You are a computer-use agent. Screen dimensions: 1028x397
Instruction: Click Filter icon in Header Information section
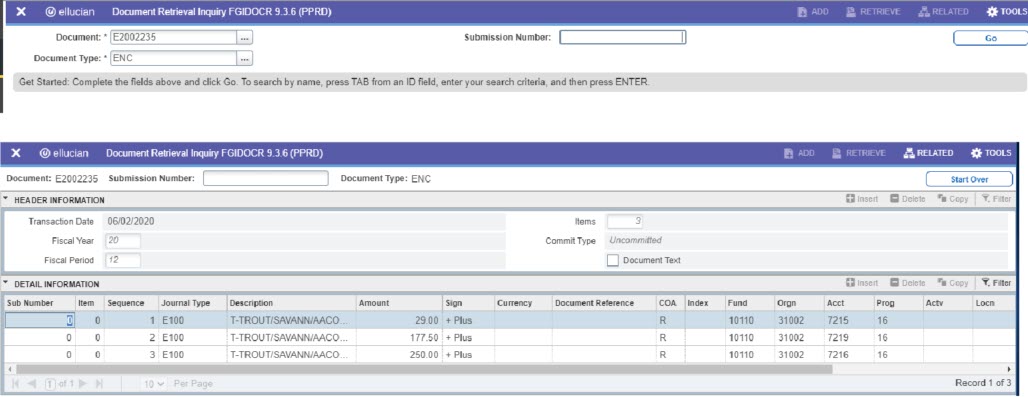pos(997,199)
